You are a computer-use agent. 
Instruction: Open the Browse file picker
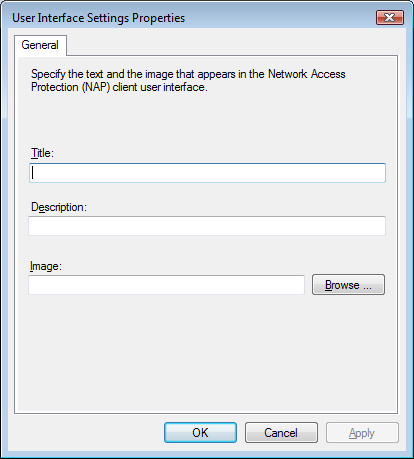[348, 285]
